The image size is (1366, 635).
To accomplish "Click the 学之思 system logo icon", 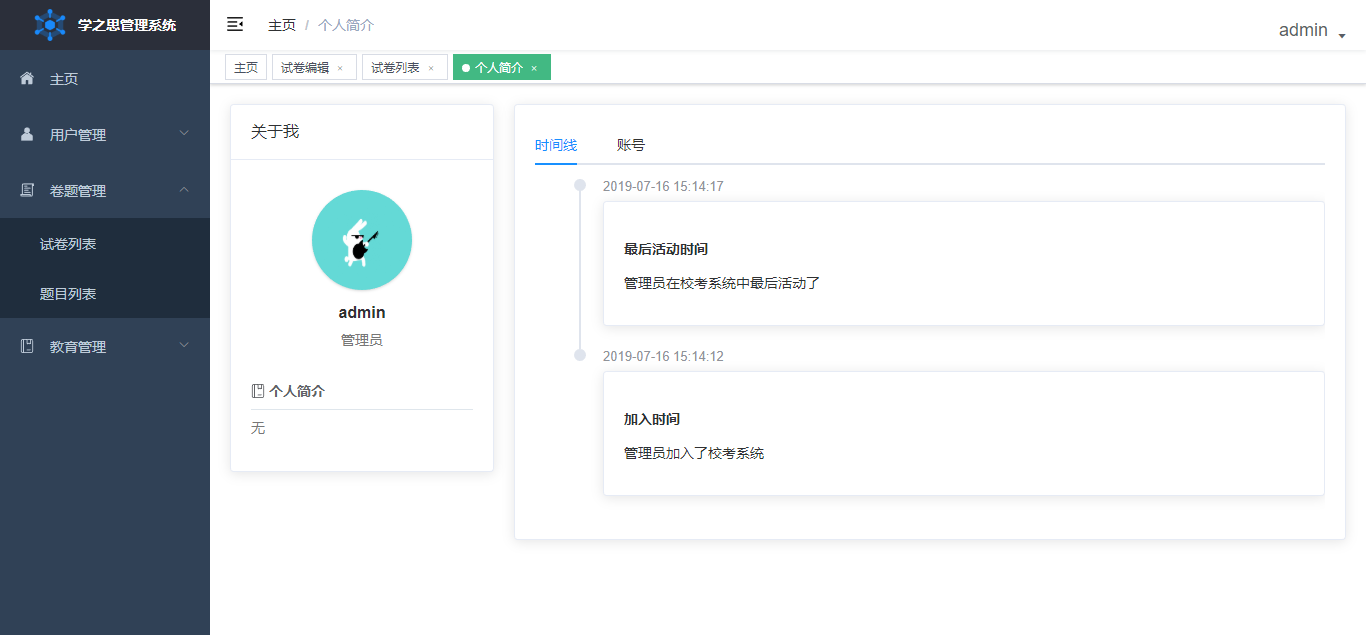I will [50, 25].
